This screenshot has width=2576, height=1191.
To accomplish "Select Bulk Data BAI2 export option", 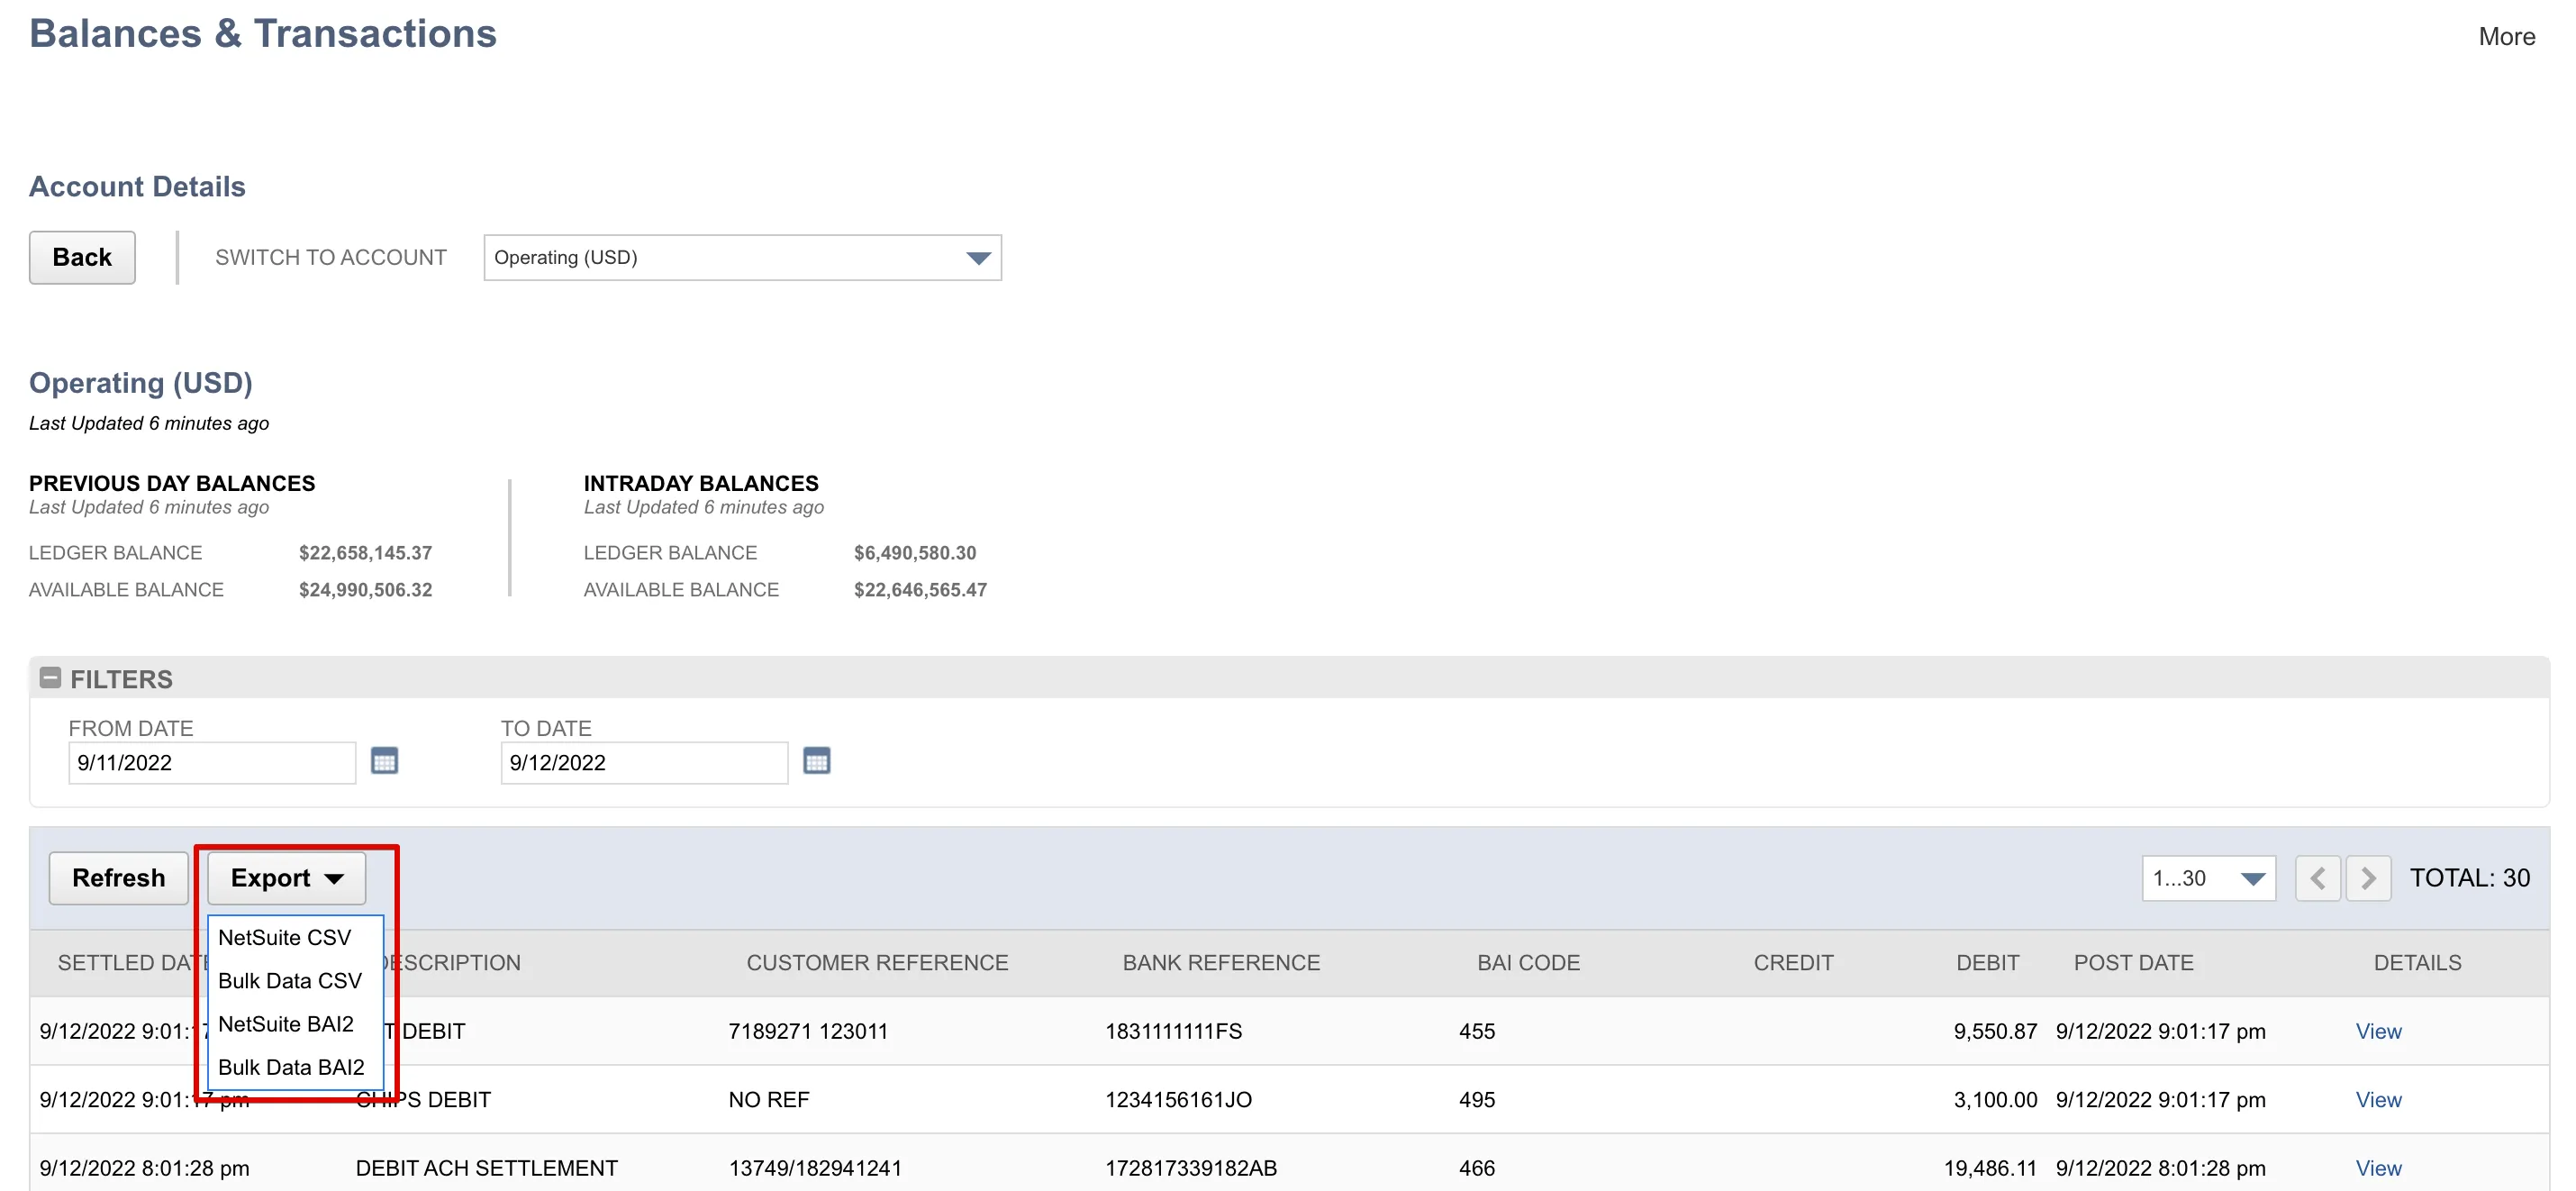I will pos(291,1067).
